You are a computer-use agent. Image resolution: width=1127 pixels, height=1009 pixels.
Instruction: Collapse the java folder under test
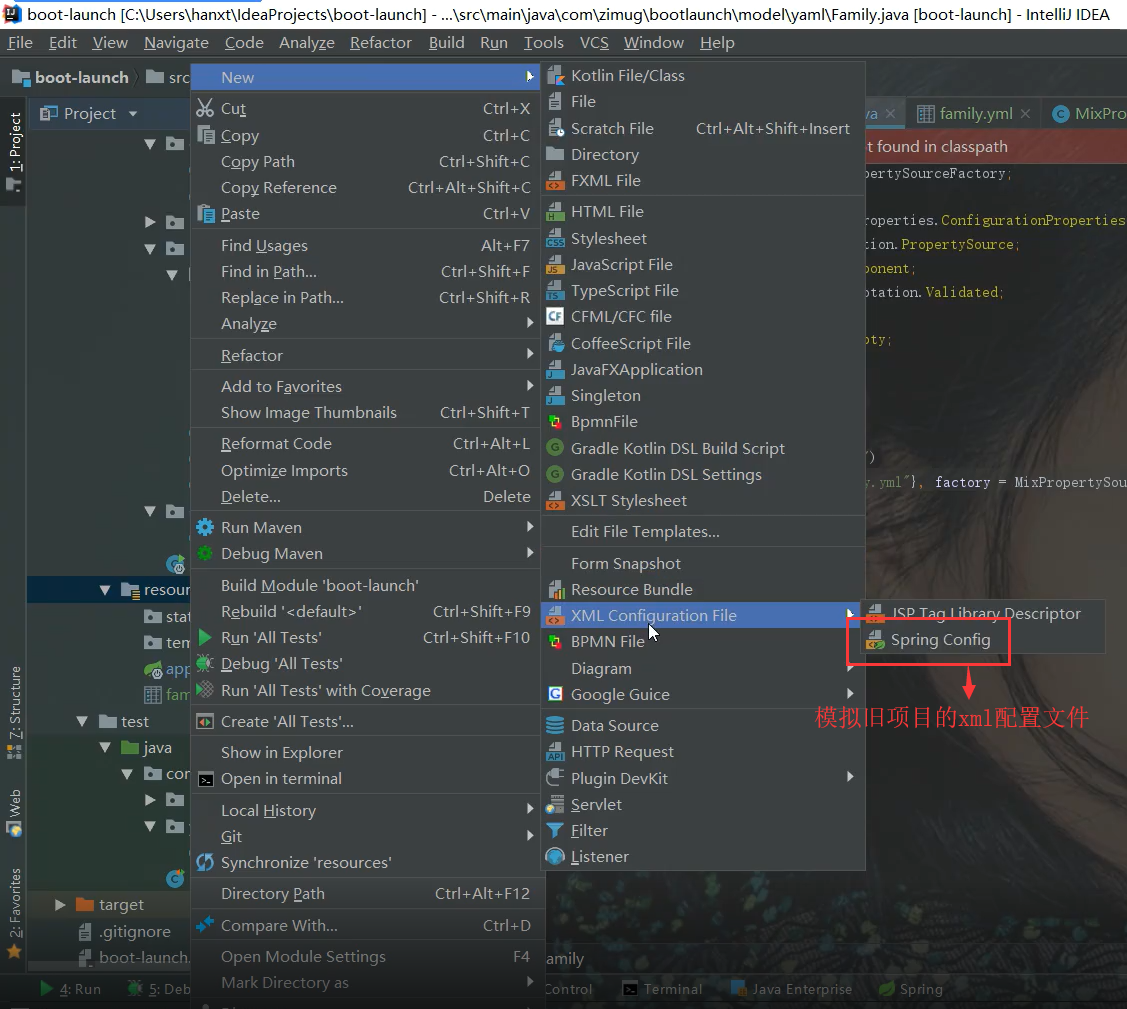click(x=105, y=747)
